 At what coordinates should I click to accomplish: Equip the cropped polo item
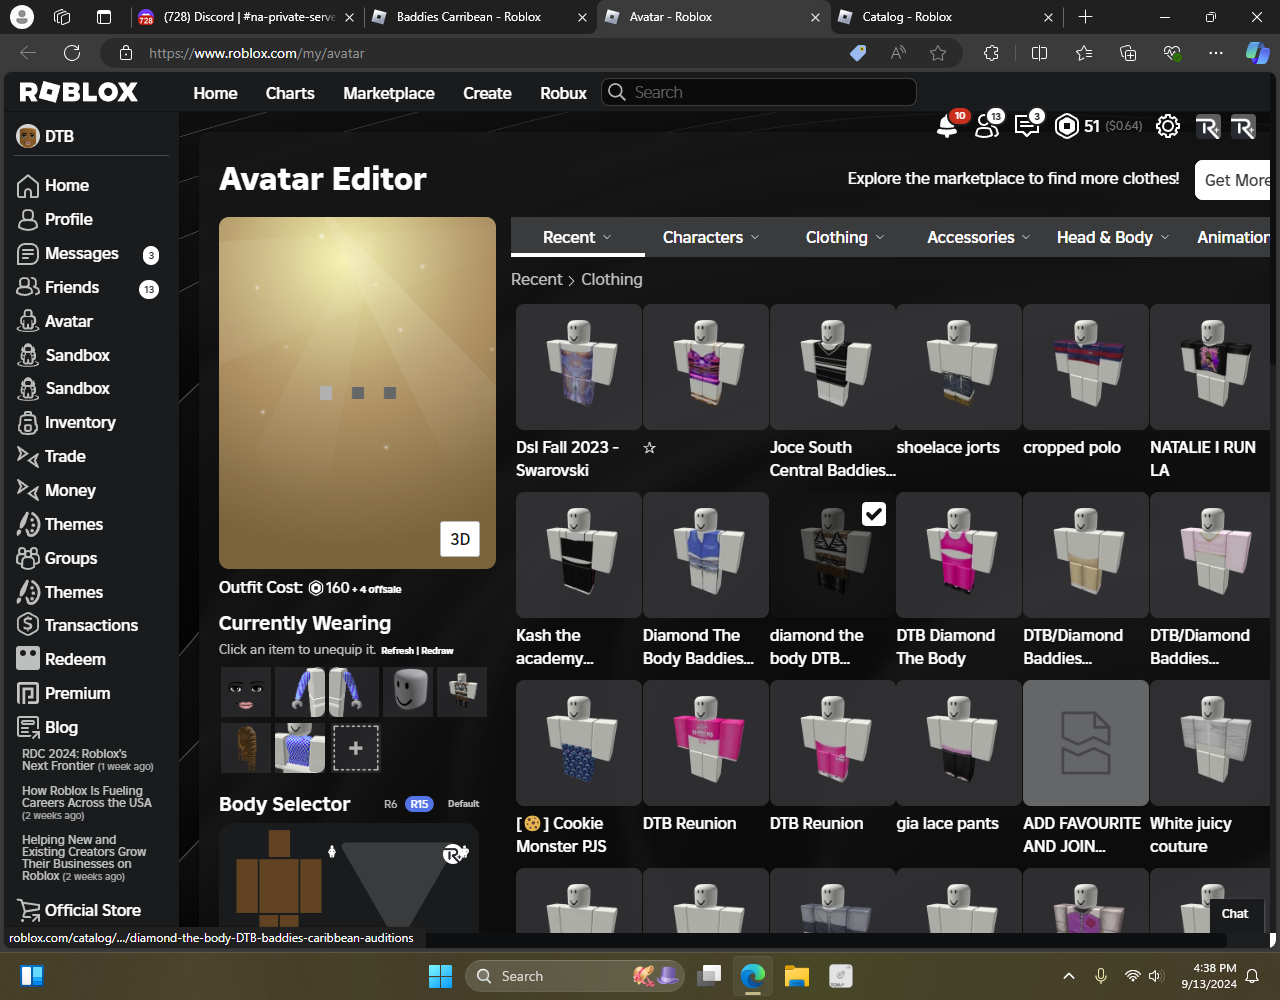(x=1086, y=367)
